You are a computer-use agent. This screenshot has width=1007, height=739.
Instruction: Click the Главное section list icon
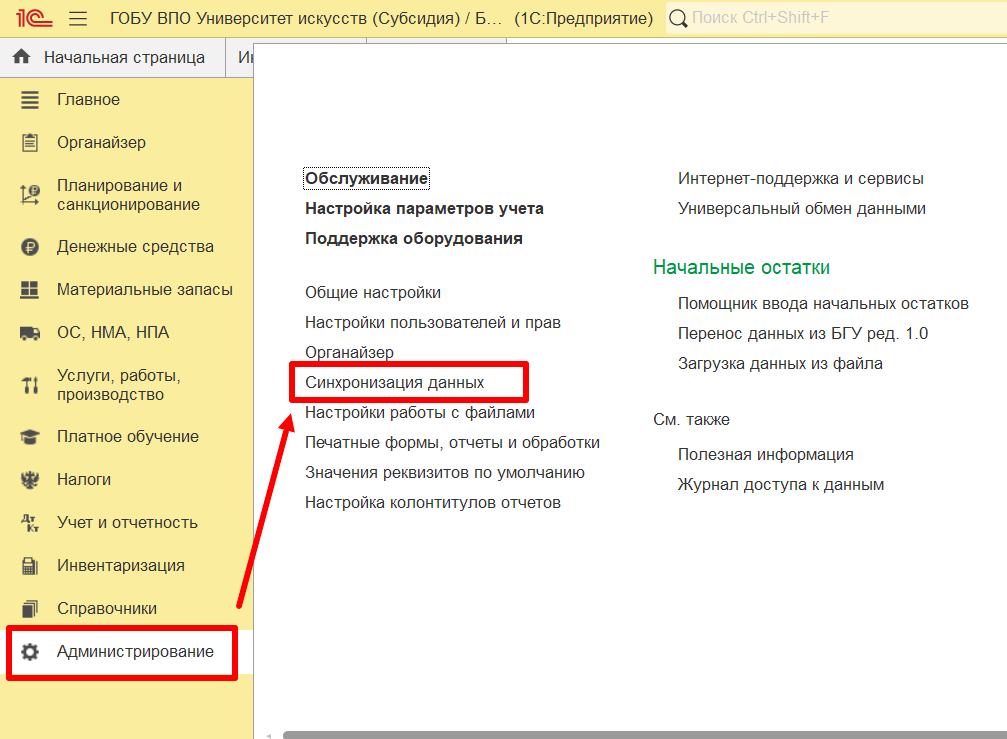(x=30, y=100)
